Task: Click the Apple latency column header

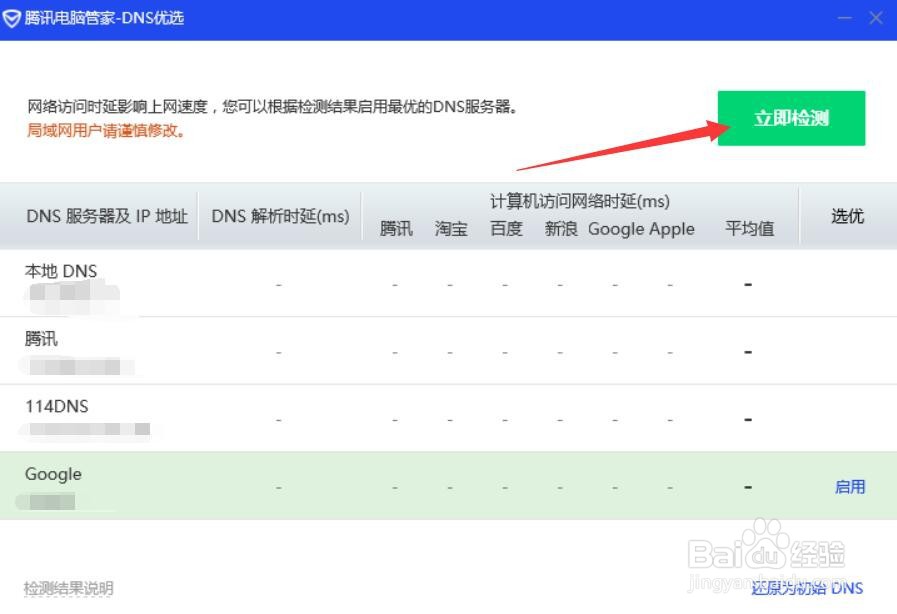Action: (x=672, y=229)
